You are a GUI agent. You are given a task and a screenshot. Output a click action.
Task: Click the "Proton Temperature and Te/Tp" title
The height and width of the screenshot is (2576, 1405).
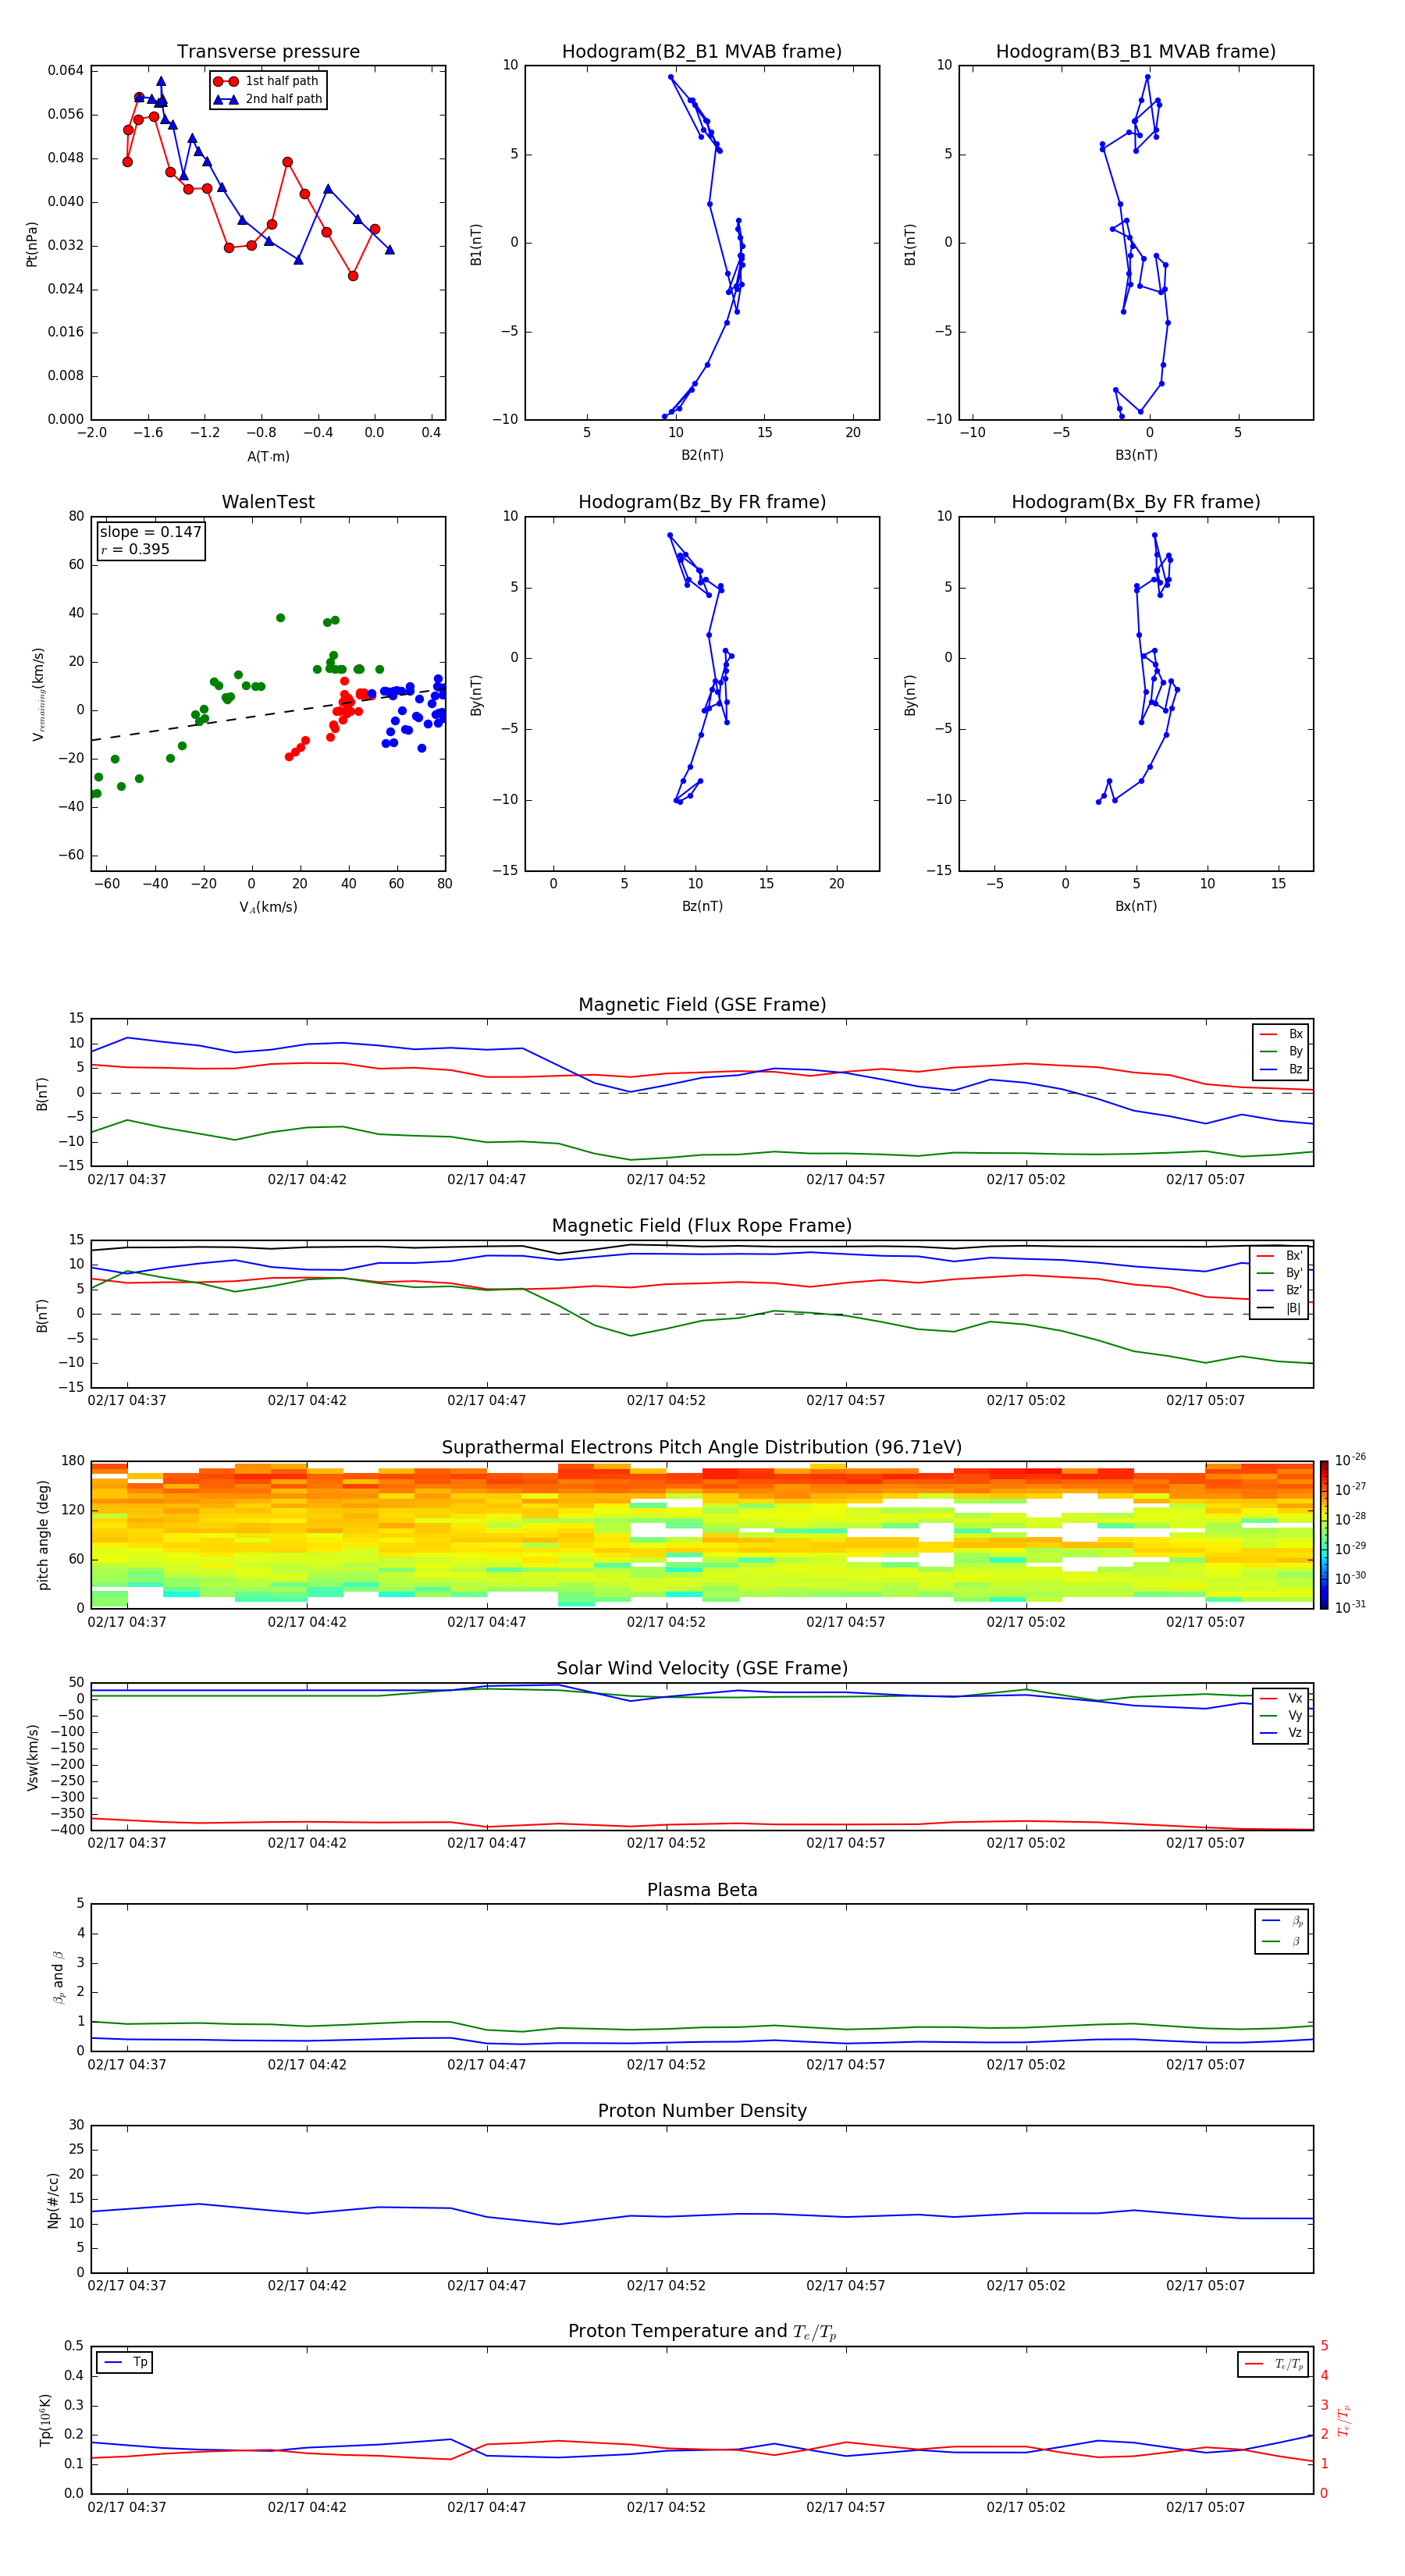702,2333
